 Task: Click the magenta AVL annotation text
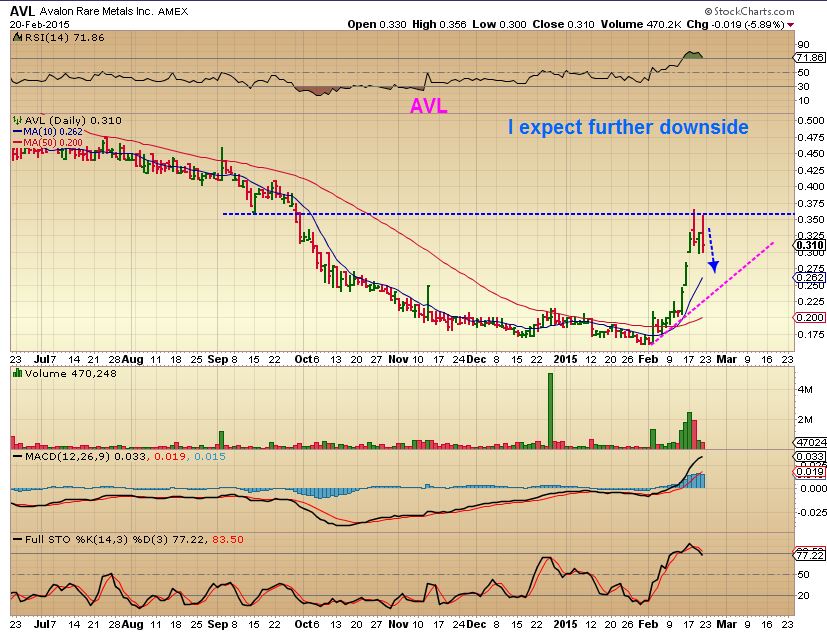(426, 106)
